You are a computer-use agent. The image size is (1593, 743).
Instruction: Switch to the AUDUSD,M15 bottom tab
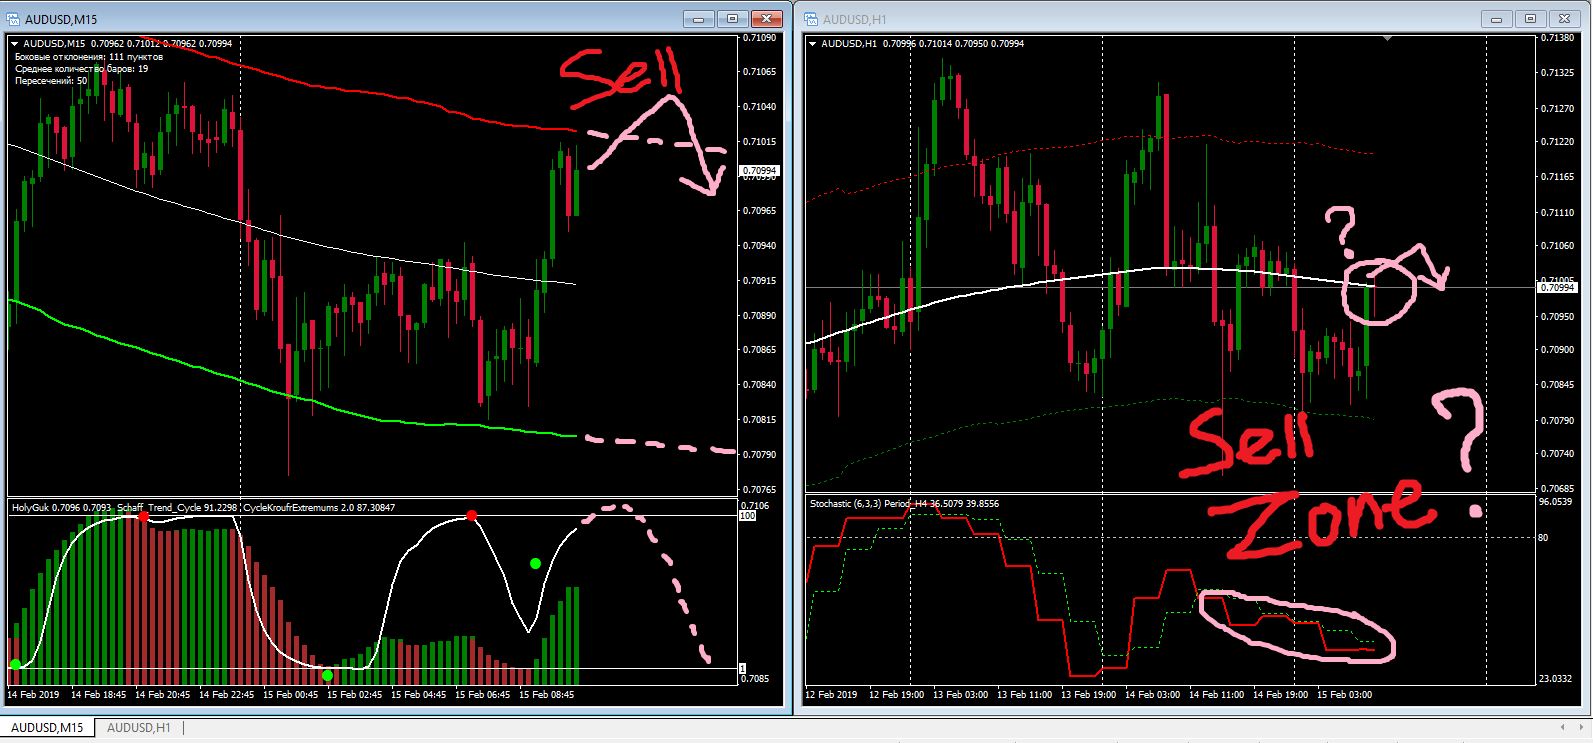pos(47,728)
